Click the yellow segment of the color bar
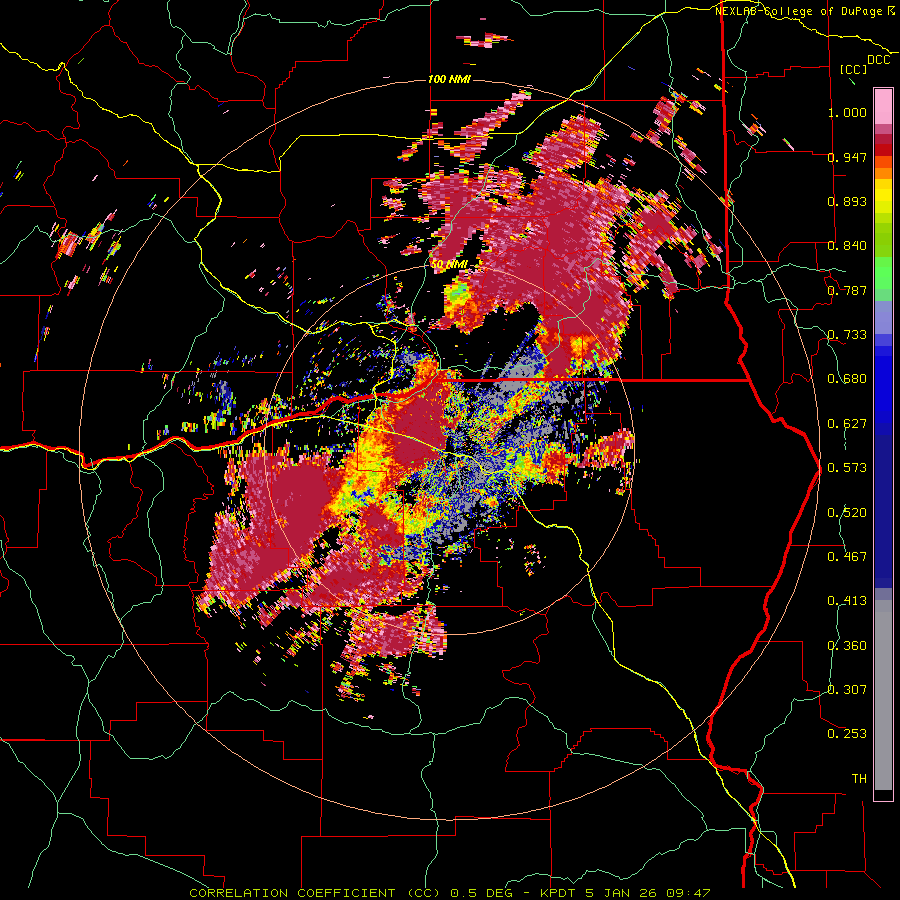Image resolution: width=900 pixels, height=900 pixels. pos(883,197)
